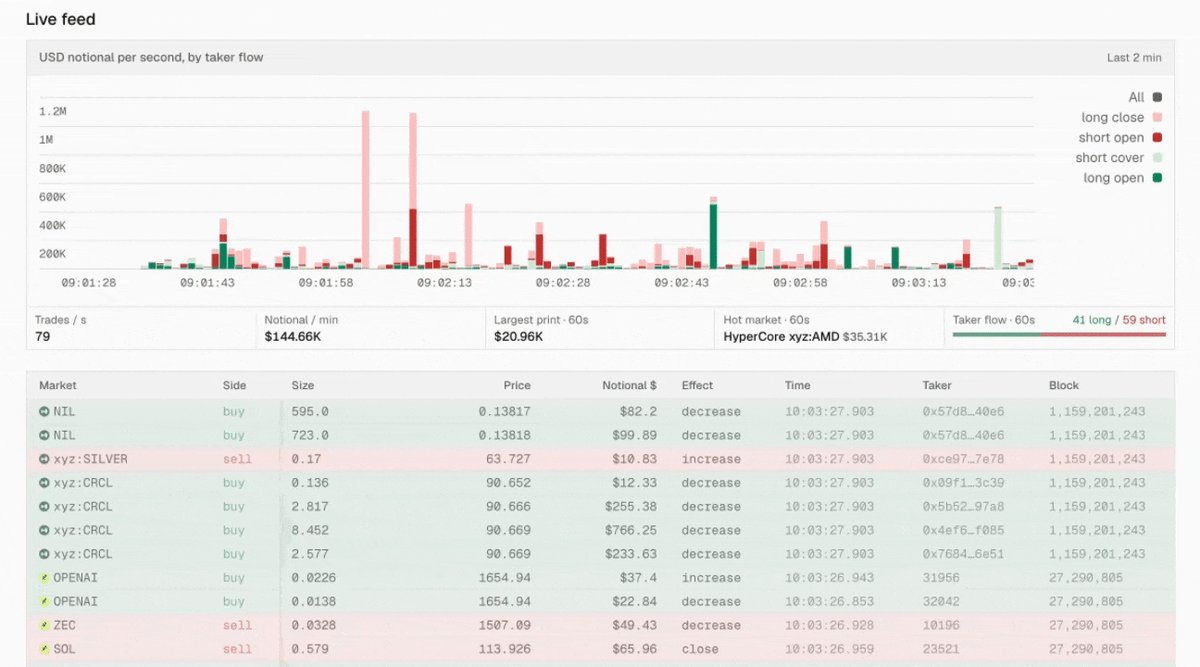Toggle the short open legend series

click(1120, 138)
